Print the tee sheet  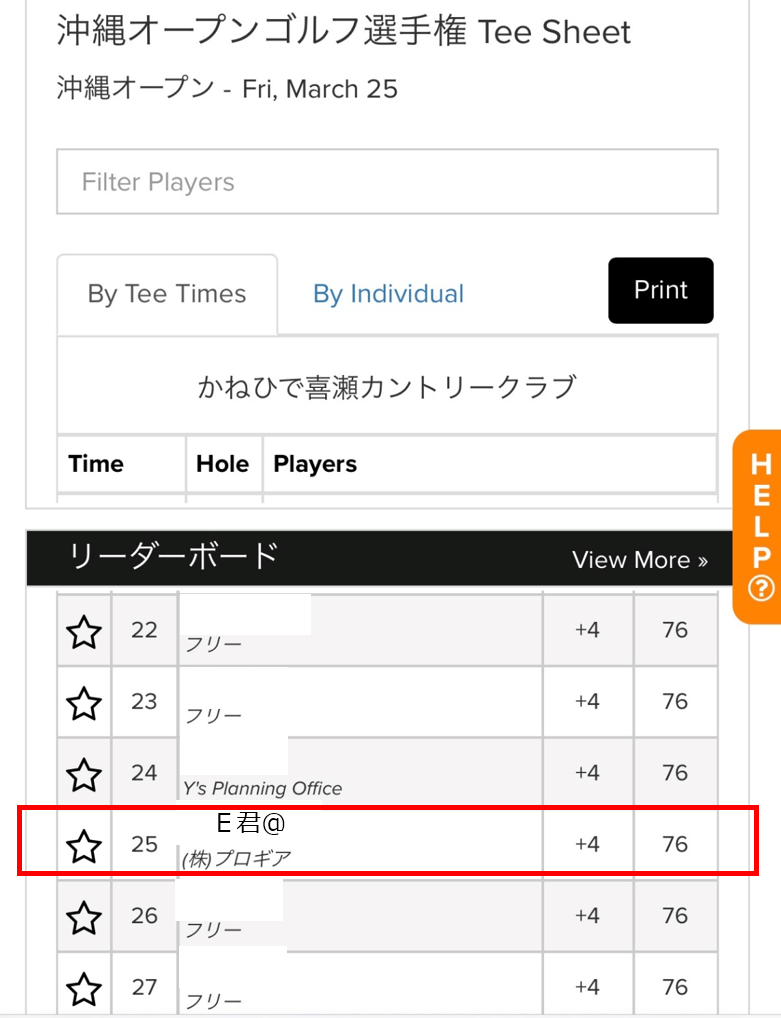tap(661, 290)
